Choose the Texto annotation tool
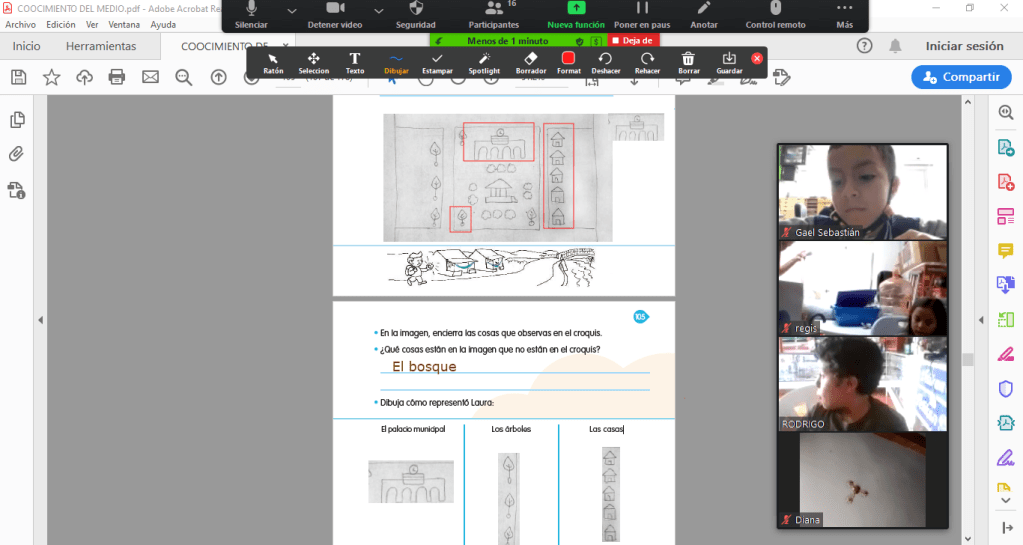Image resolution: width=1023 pixels, height=545 pixels. coord(355,62)
